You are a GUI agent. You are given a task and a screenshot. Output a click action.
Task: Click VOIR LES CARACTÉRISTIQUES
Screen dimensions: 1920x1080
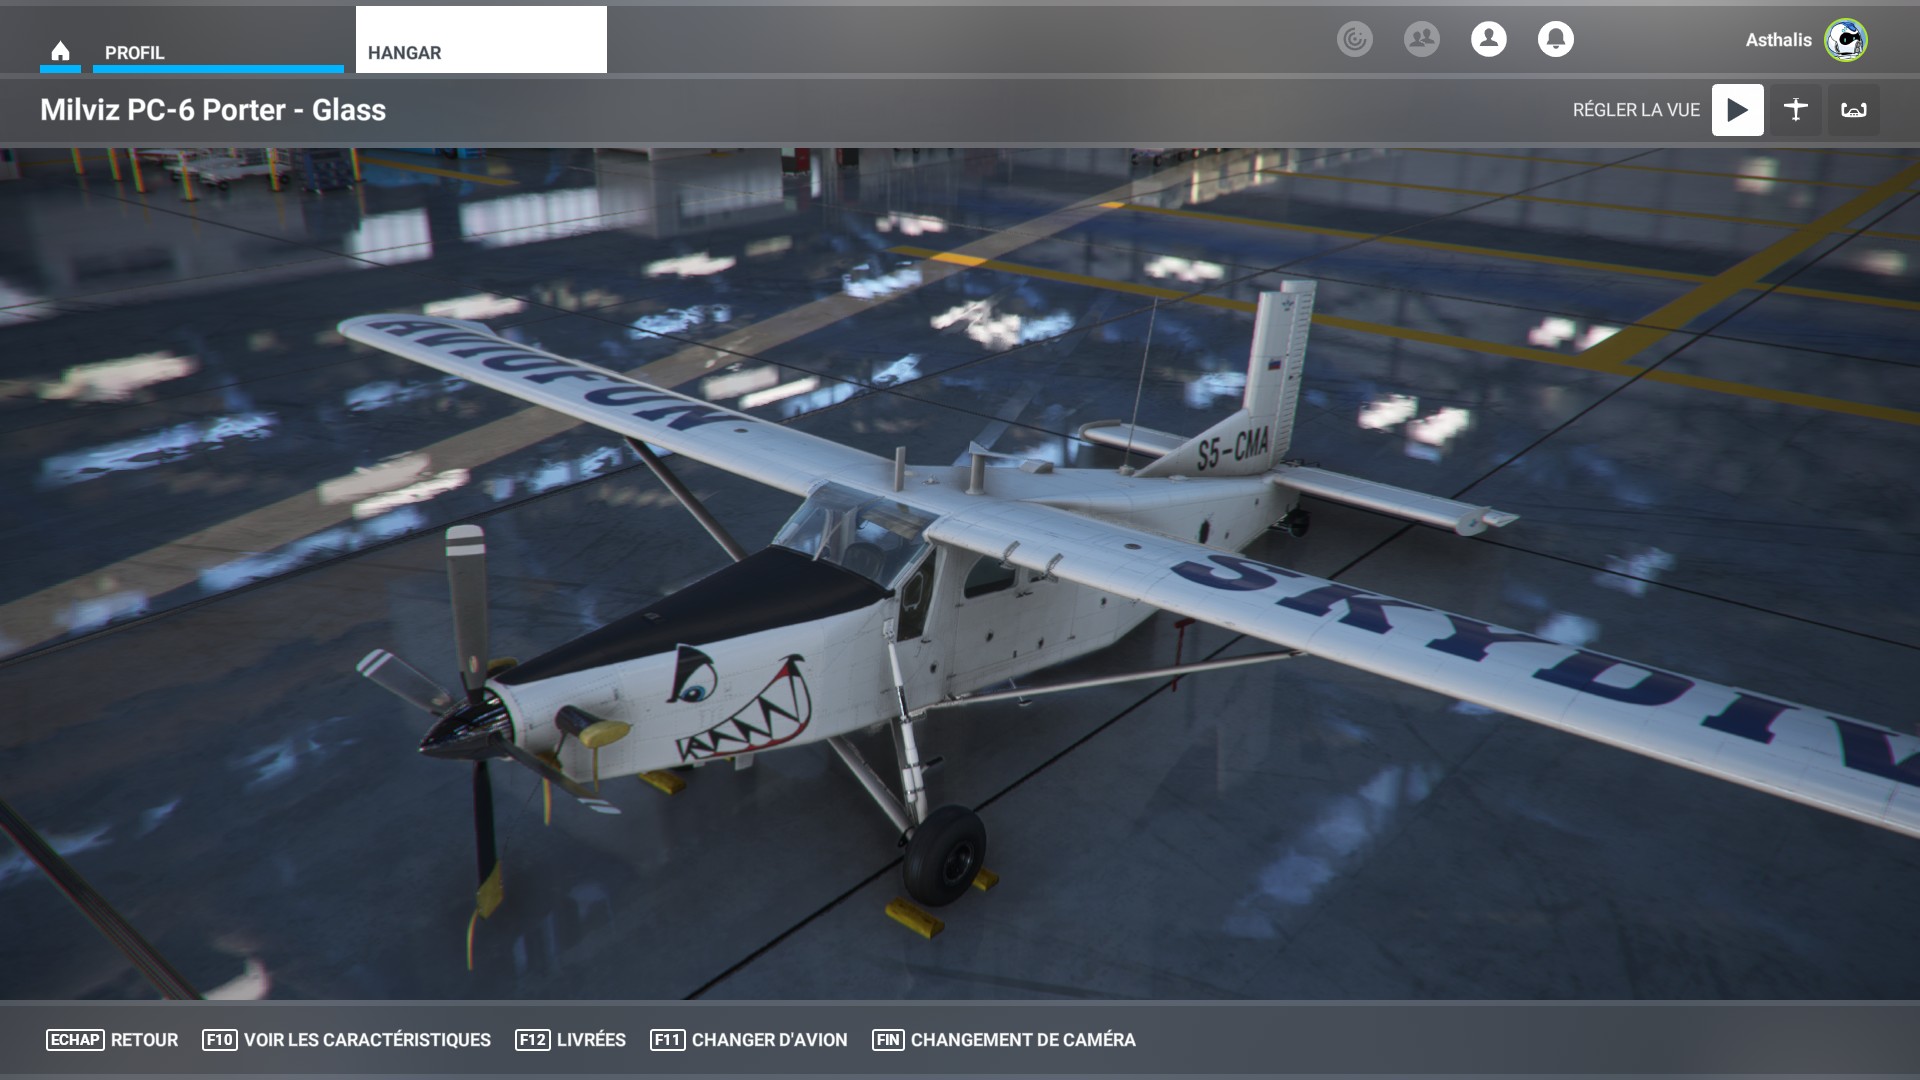click(367, 1040)
